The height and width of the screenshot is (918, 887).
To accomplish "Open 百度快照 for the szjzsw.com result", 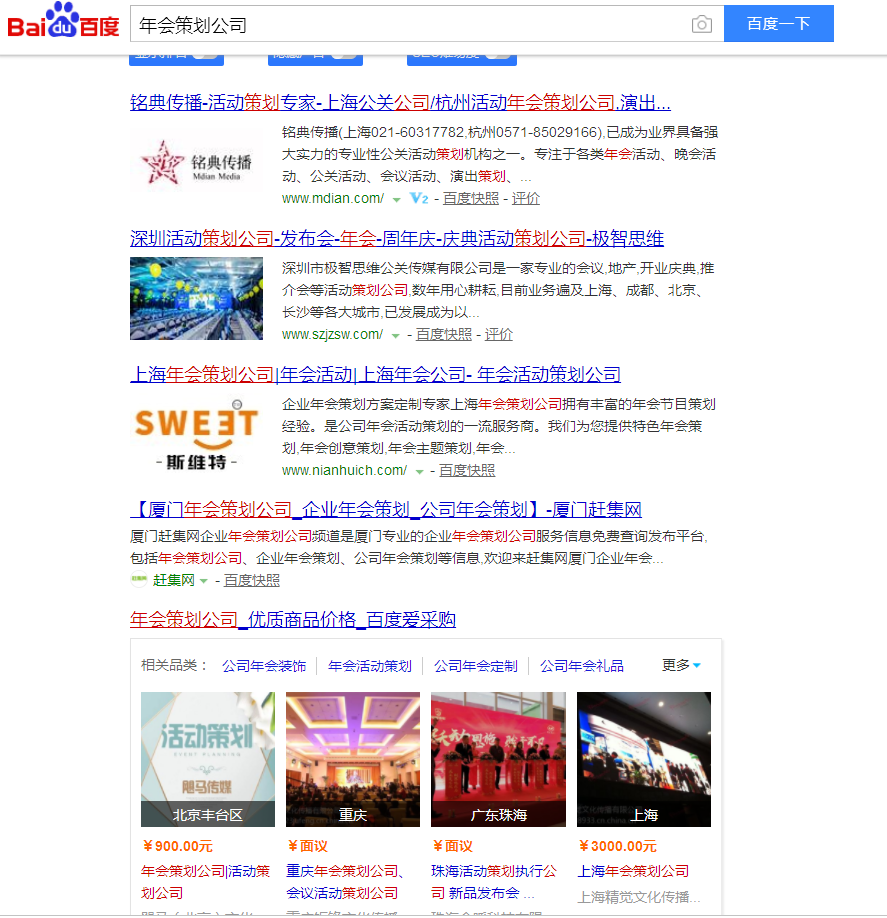I will [444, 334].
